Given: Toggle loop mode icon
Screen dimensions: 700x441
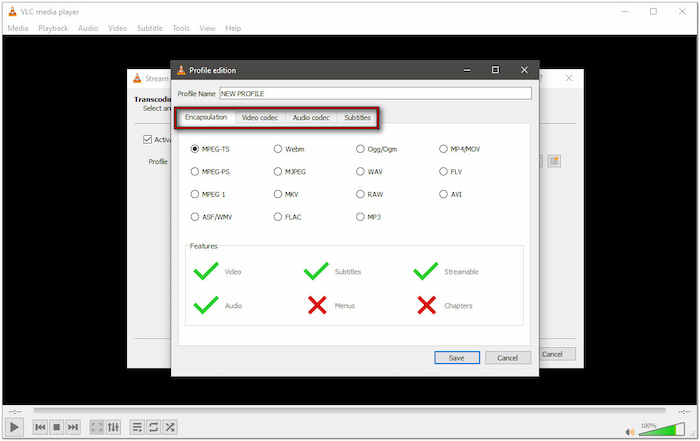Looking at the screenshot, I should (153, 427).
